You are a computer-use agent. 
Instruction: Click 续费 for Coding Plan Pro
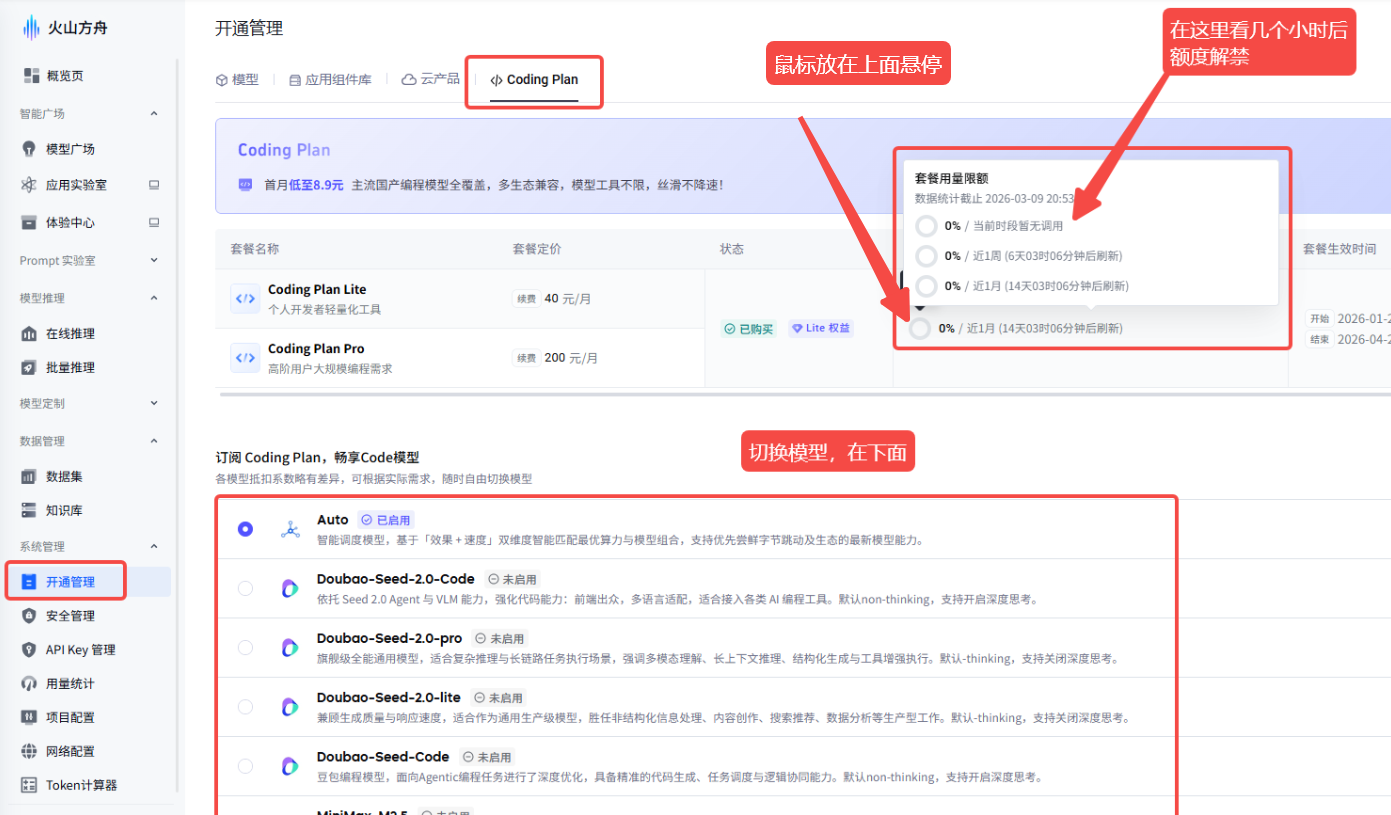(x=526, y=358)
